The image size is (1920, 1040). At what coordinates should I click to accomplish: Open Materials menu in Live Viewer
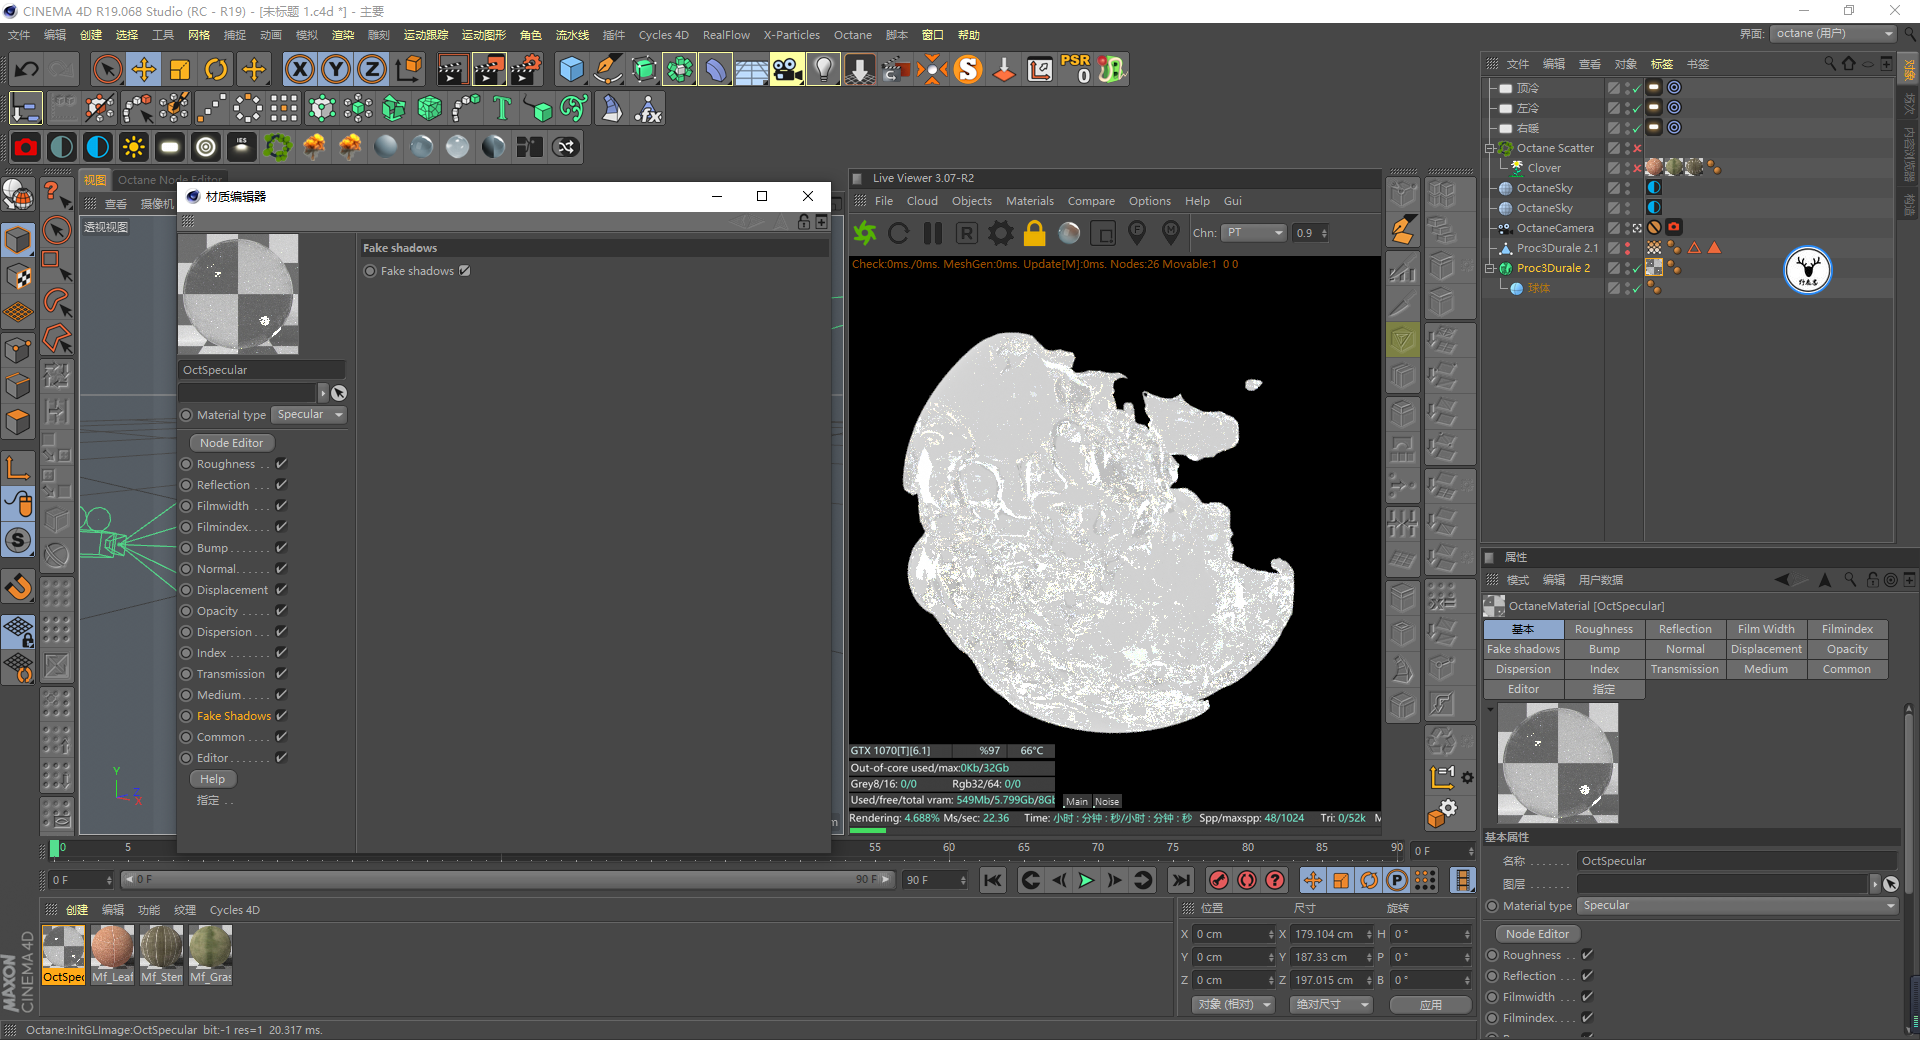1030,201
